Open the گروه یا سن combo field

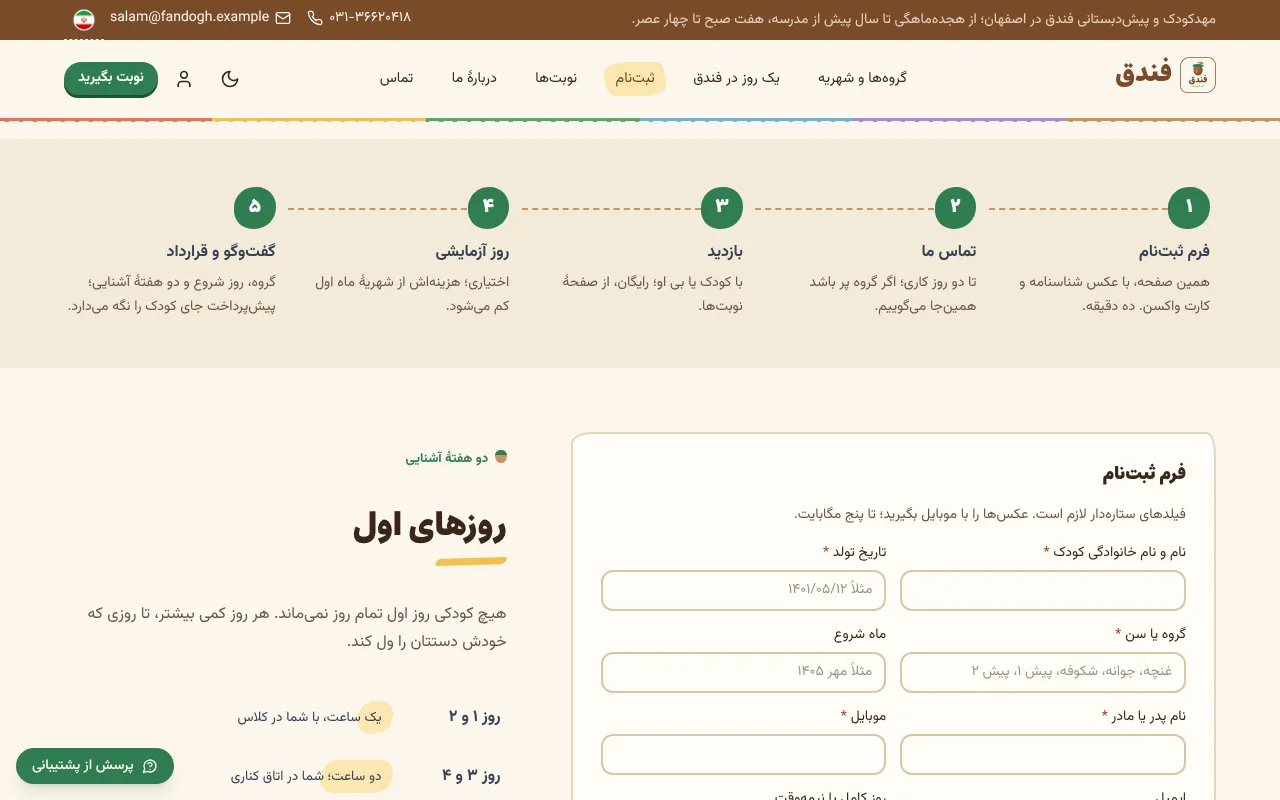pos(1043,672)
